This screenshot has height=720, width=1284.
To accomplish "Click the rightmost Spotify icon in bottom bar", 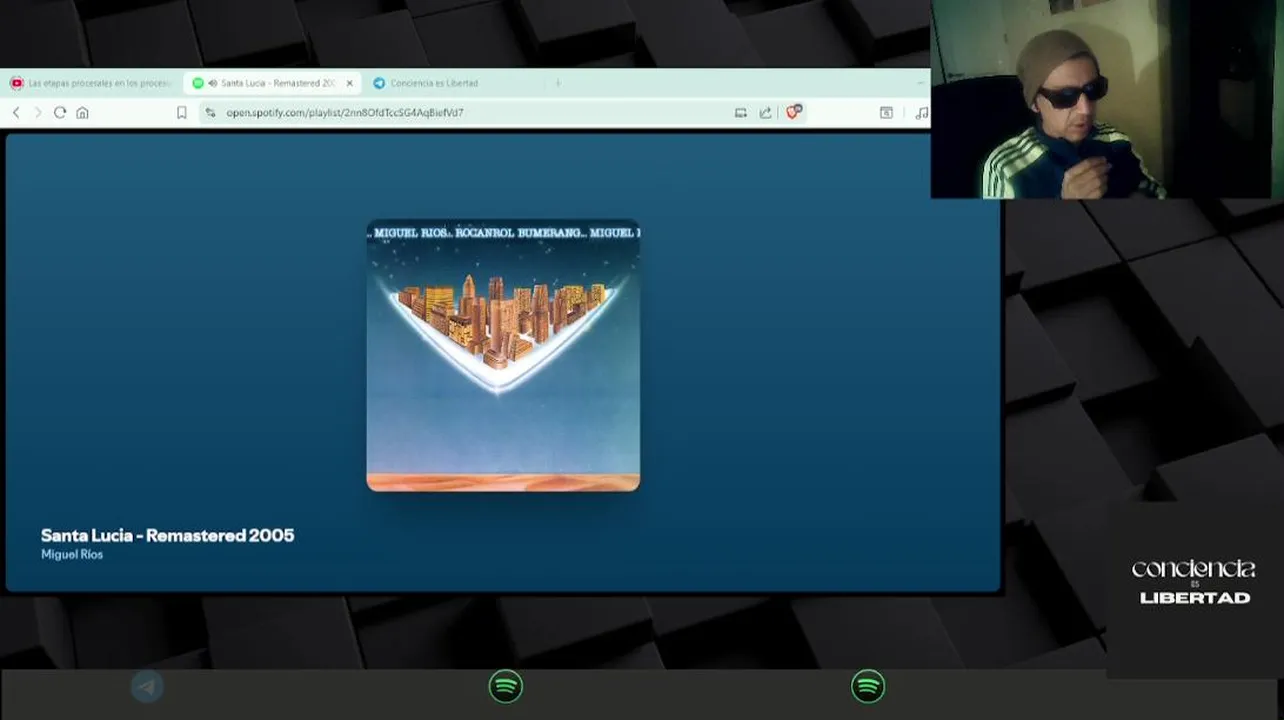I will (x=868, y=686).
